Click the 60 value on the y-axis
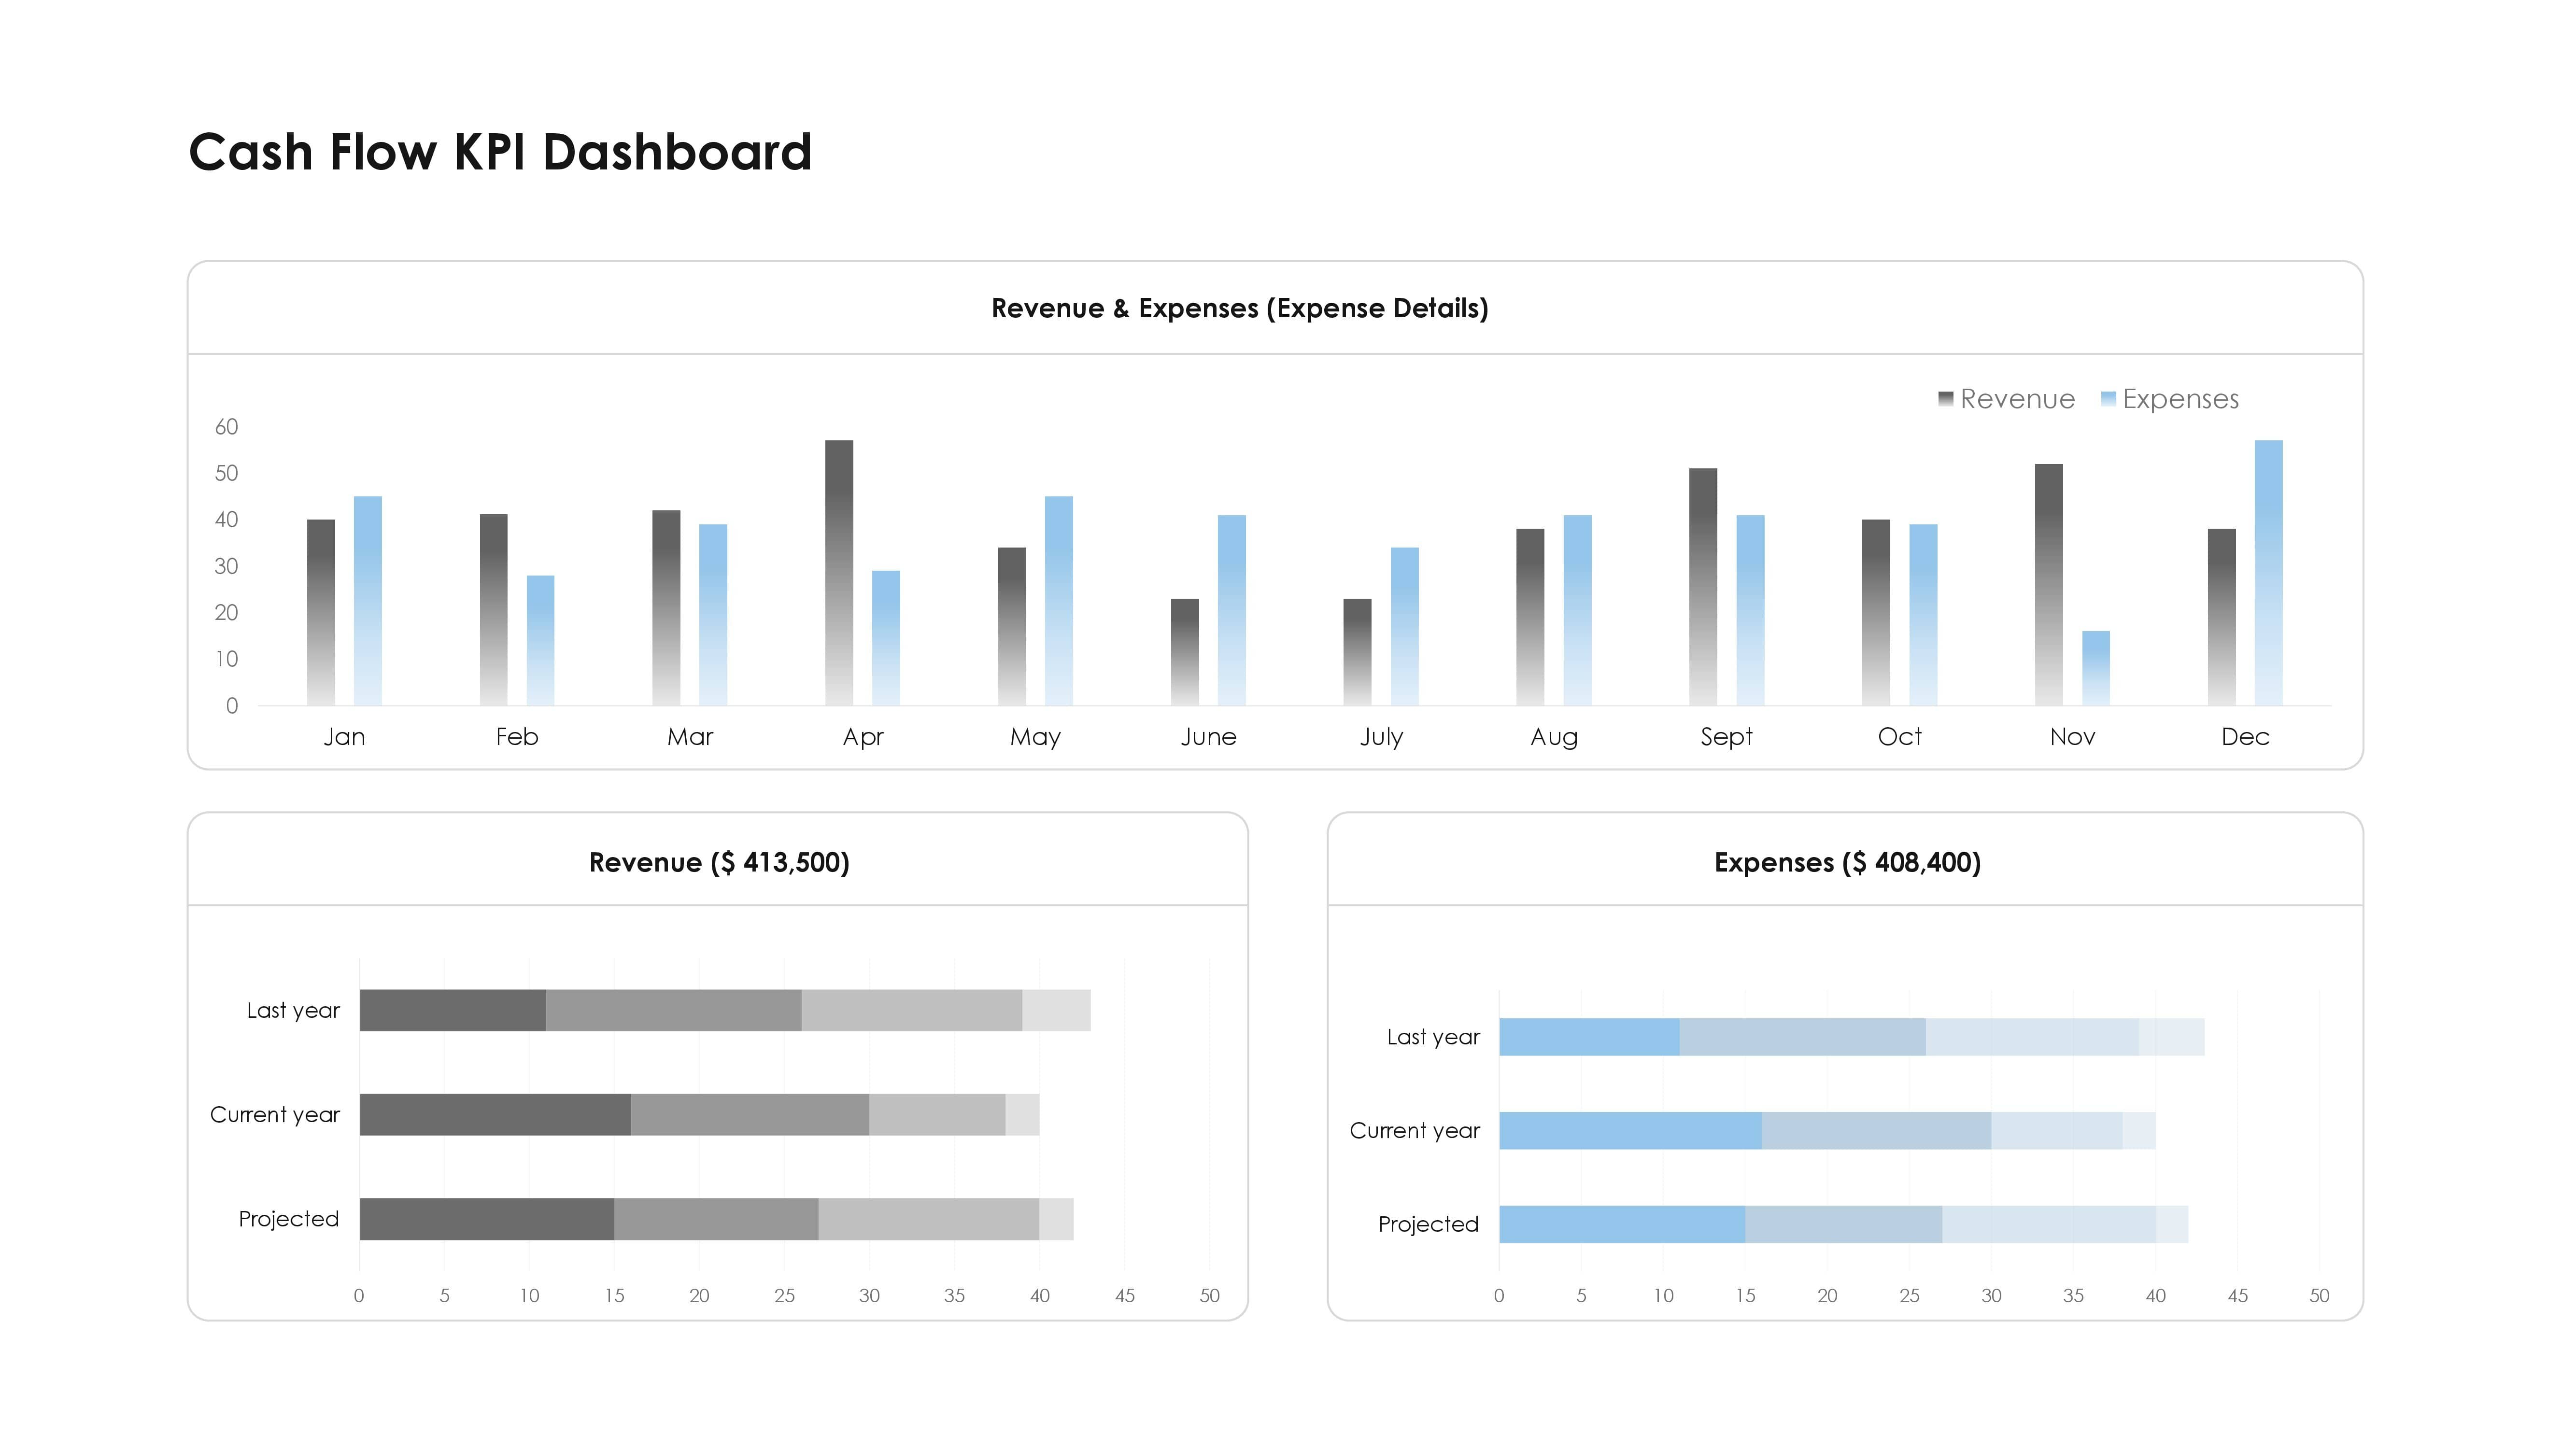The height and width of the screenshot is (1449, 2576). [x=227, y=427]
